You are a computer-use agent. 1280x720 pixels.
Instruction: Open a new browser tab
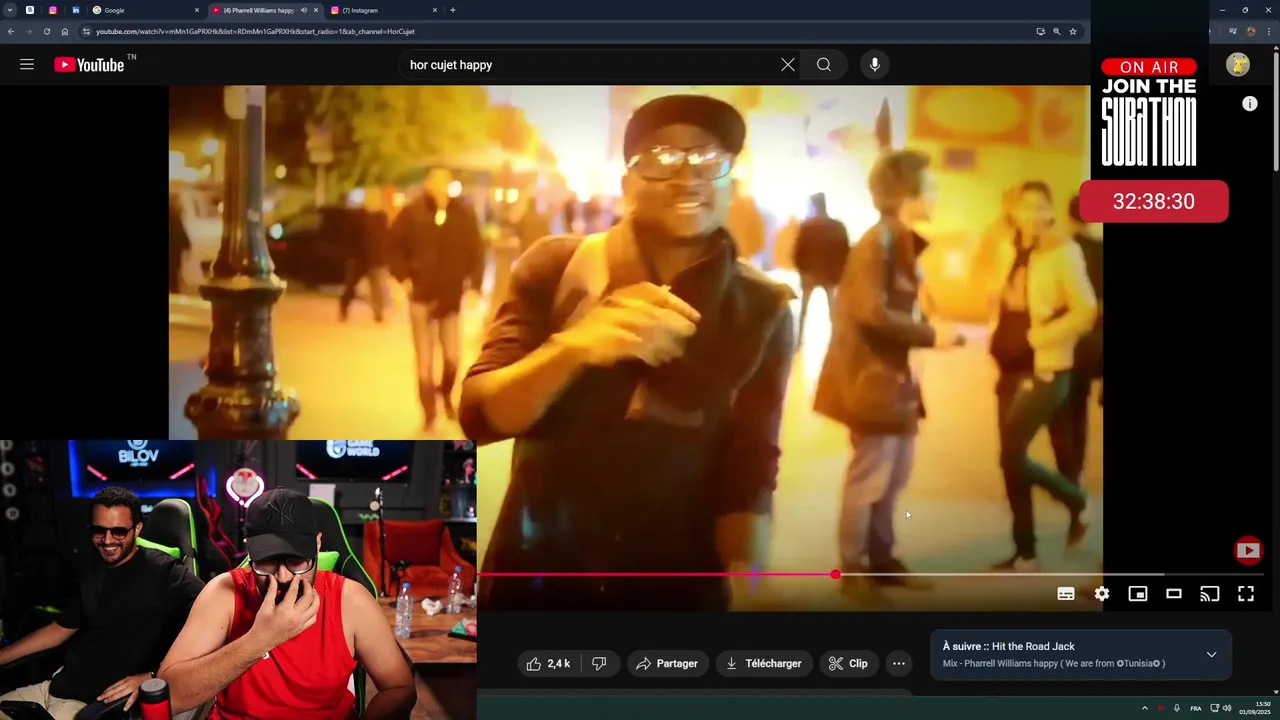(x=453, y=10)
